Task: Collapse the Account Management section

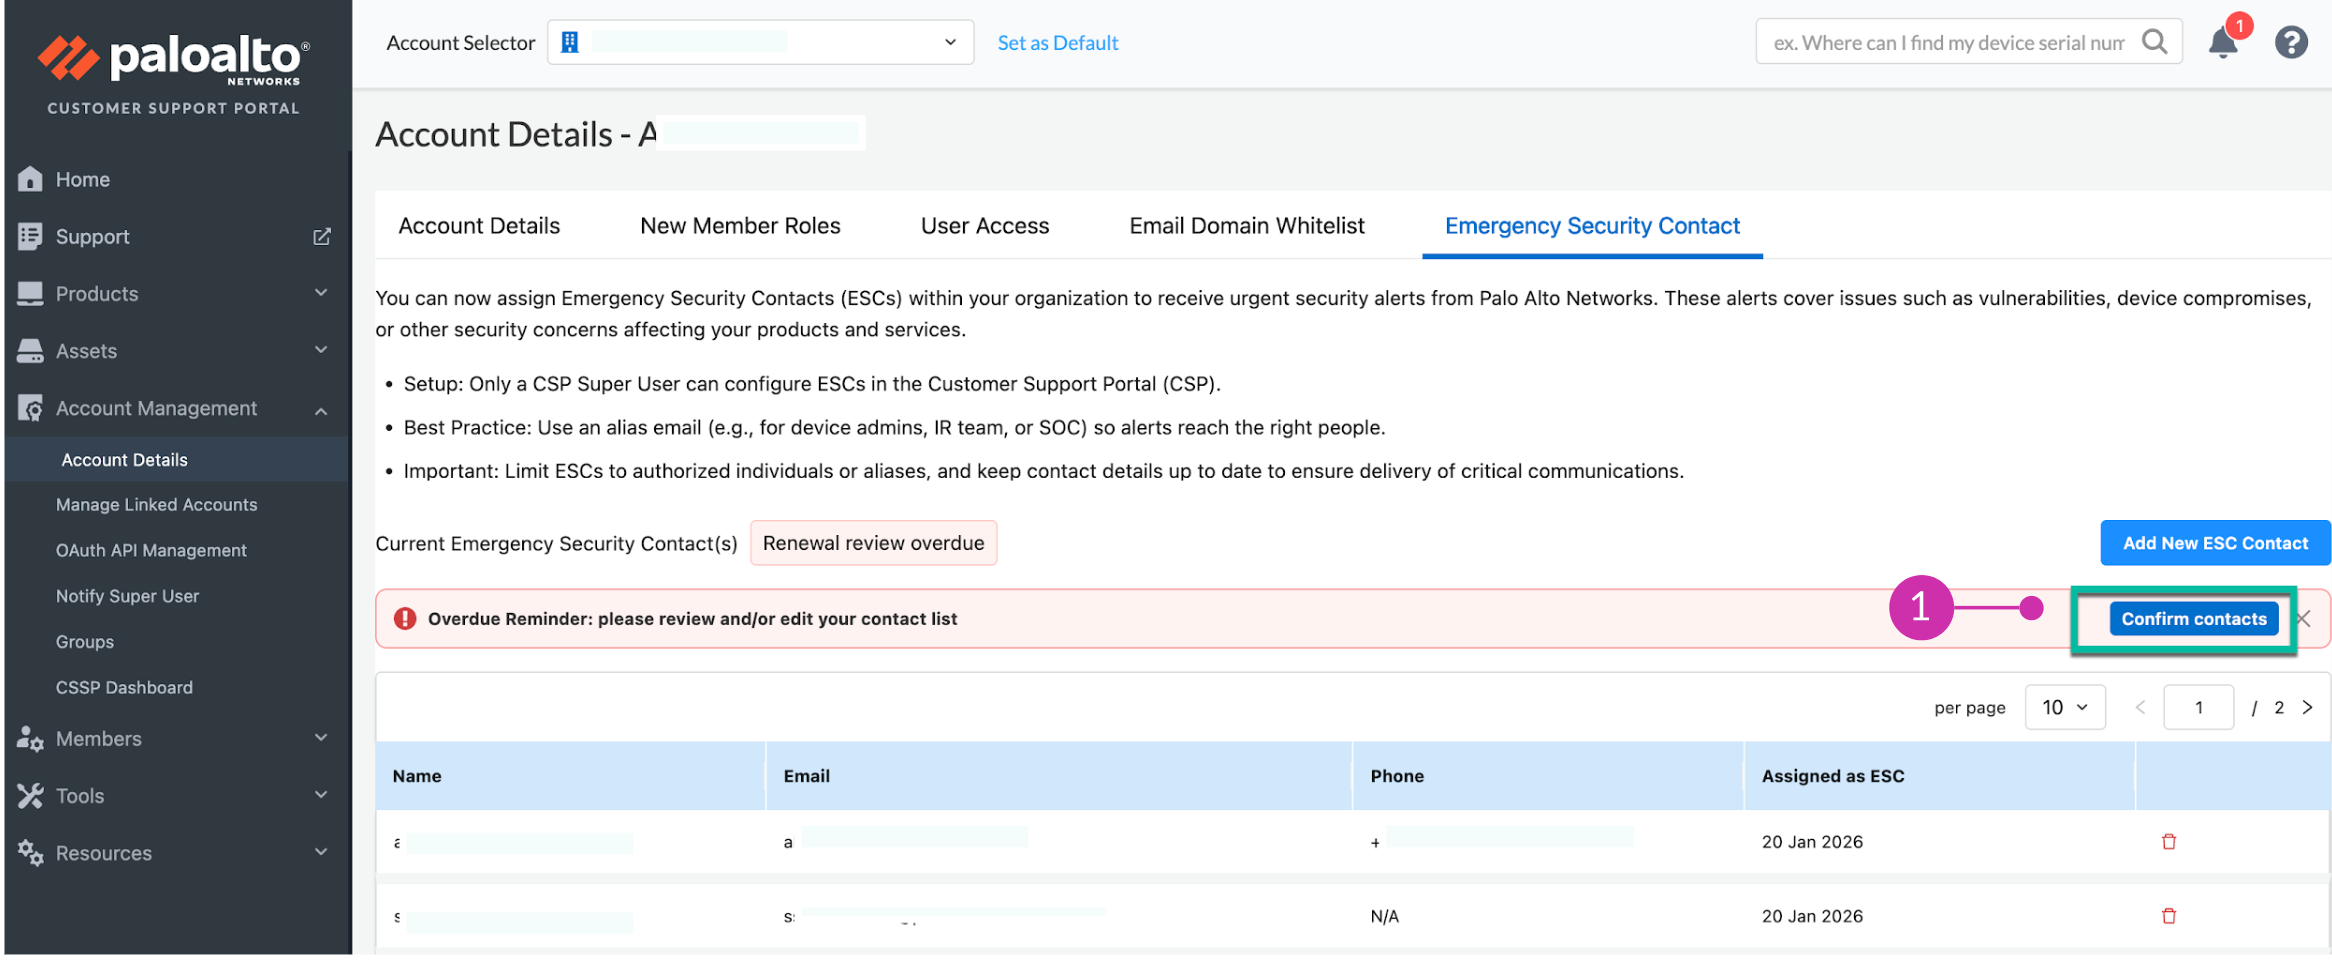Action: (321, 410)
